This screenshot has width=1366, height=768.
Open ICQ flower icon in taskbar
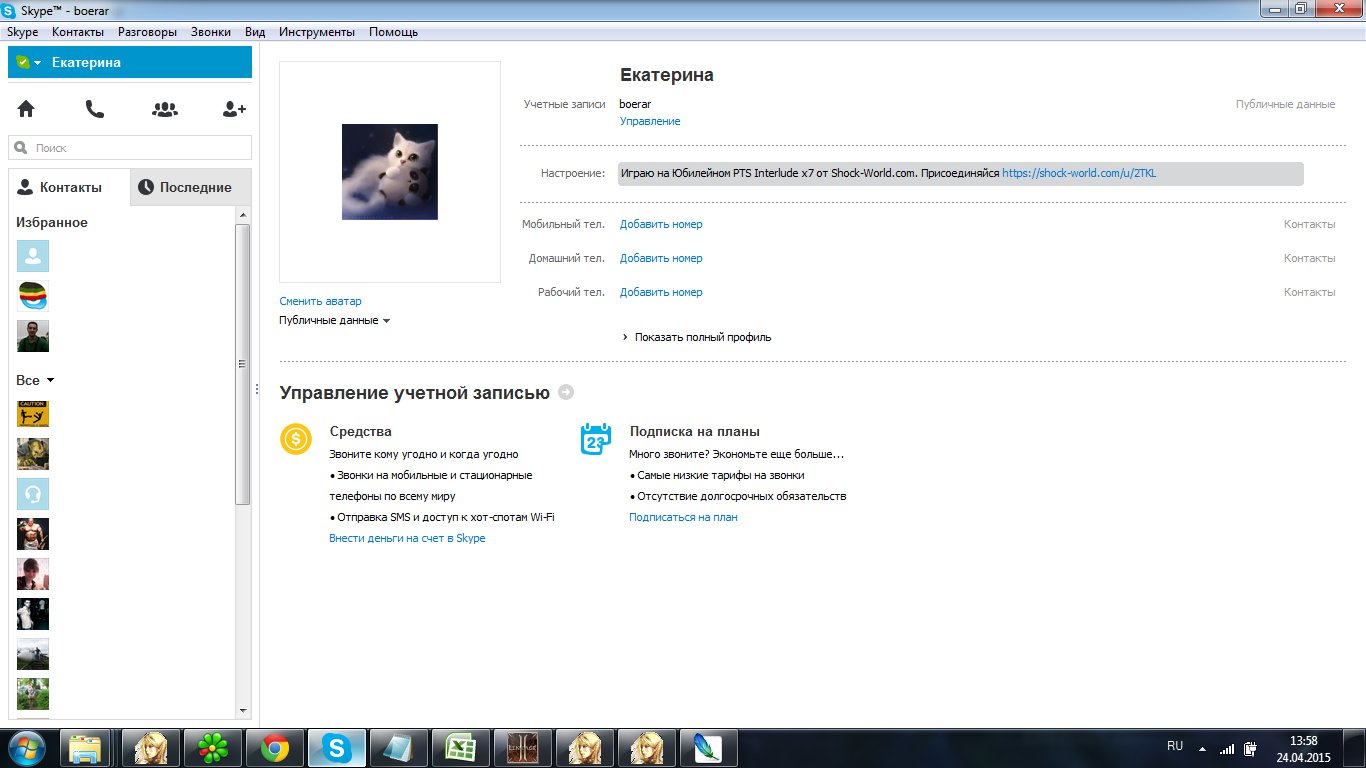pos(213,747)
